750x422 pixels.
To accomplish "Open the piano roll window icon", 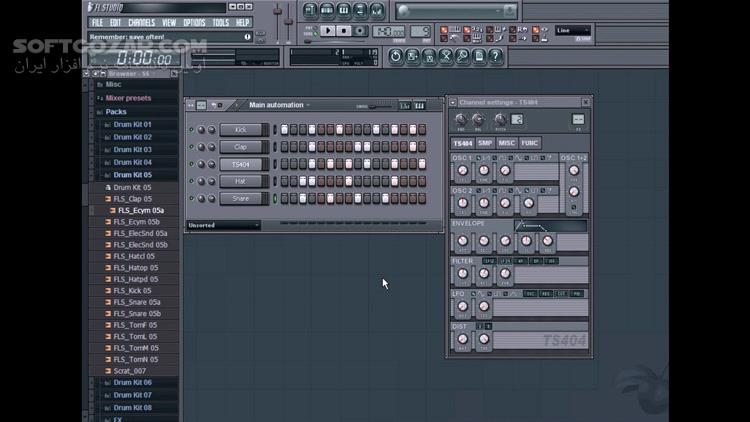I will tap(343, 10).
